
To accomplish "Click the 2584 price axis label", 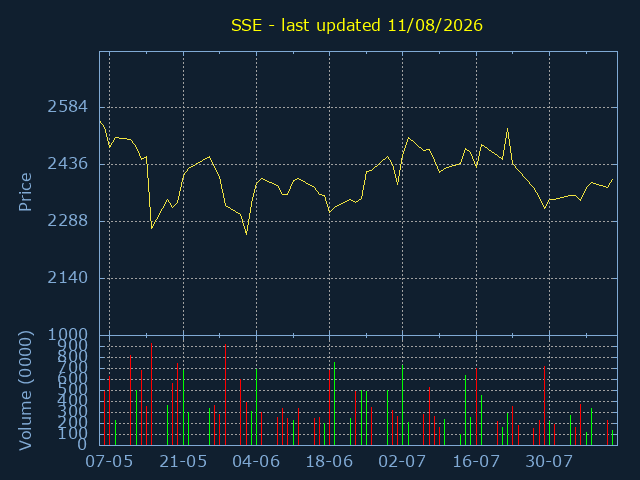I will point(68,107).
